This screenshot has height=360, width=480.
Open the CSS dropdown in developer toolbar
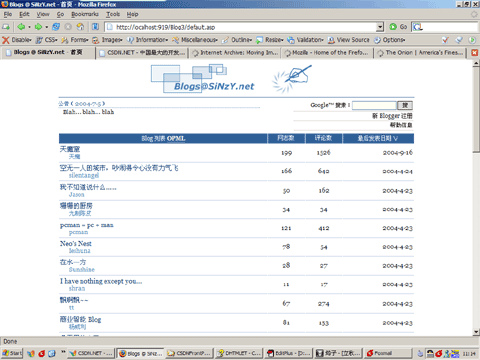point(47,40)
